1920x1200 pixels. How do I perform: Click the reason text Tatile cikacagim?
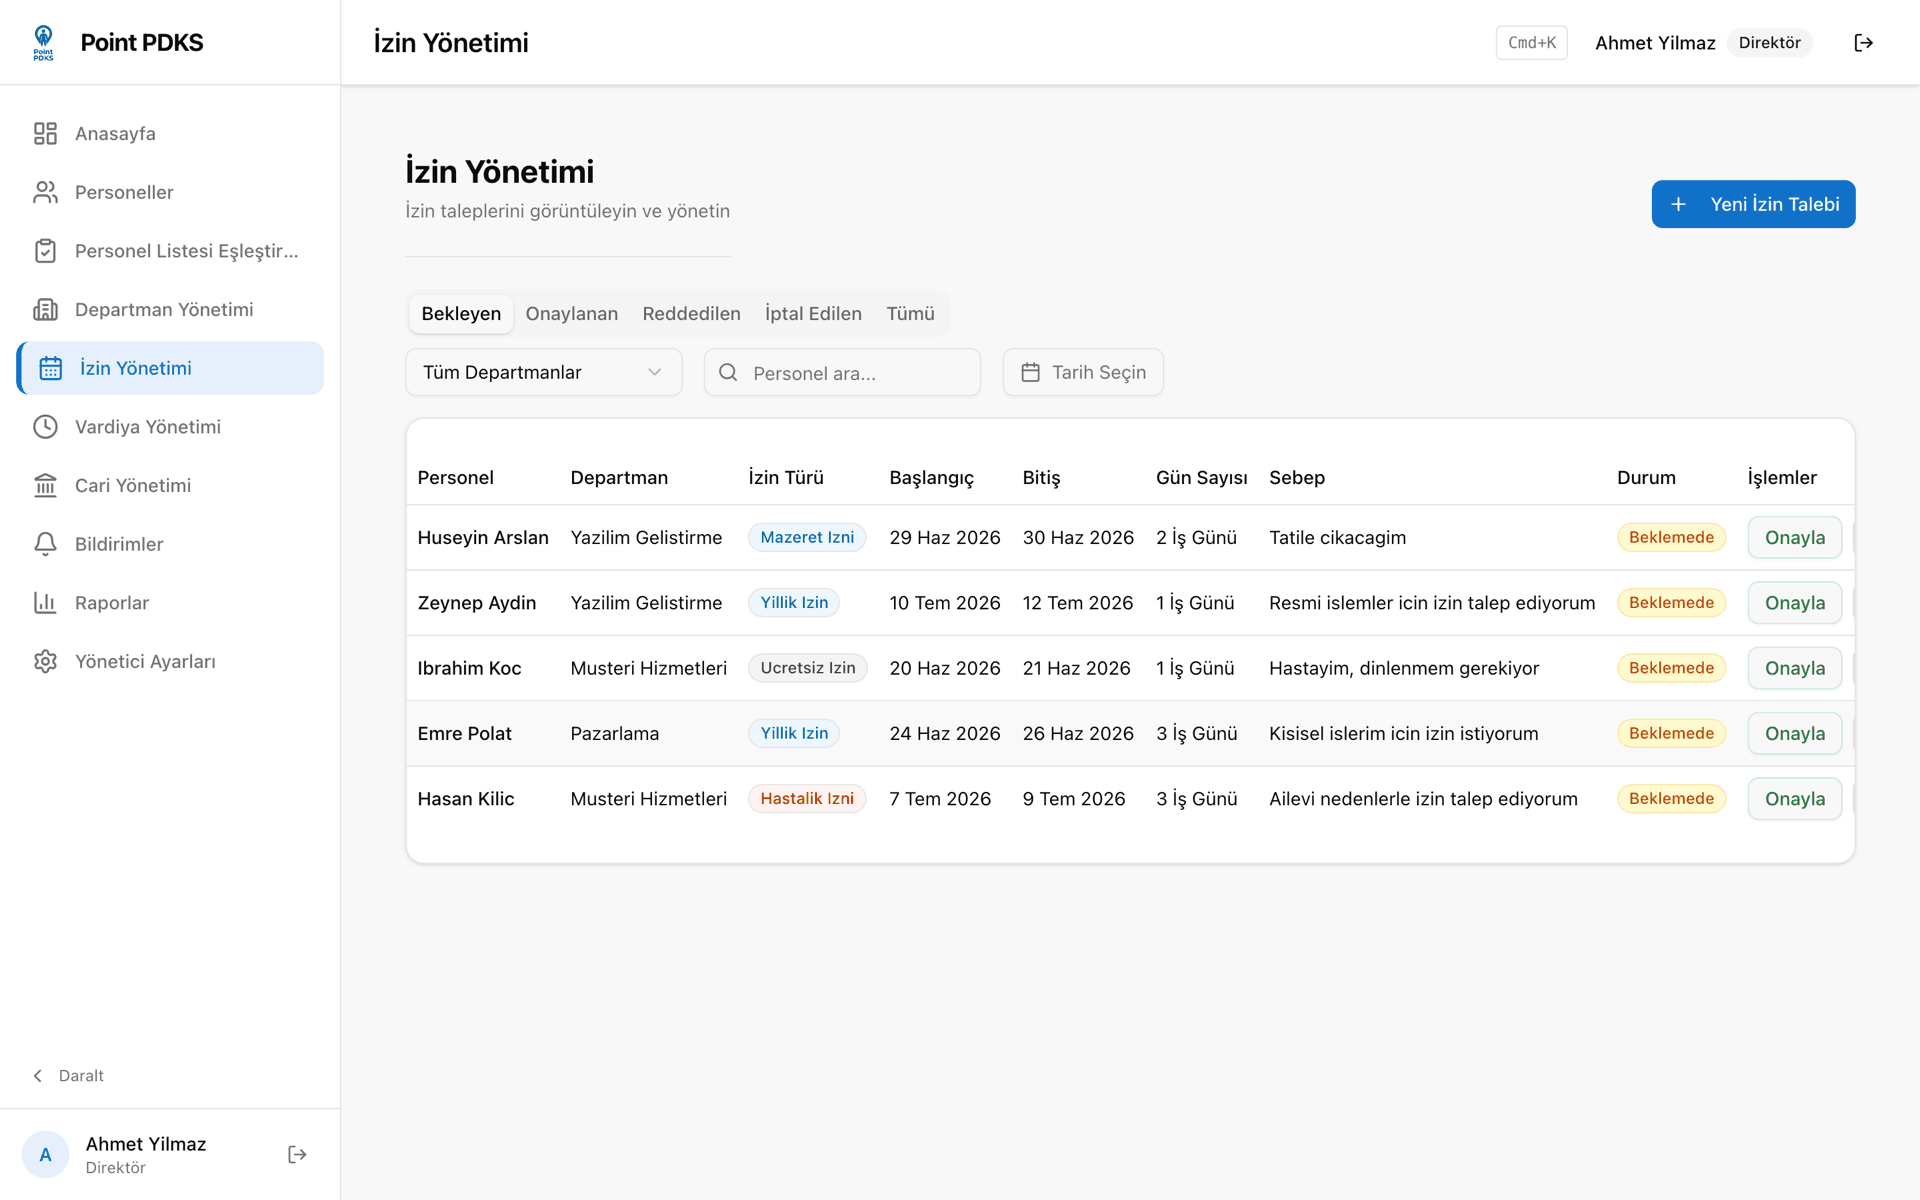[1337, 538]
